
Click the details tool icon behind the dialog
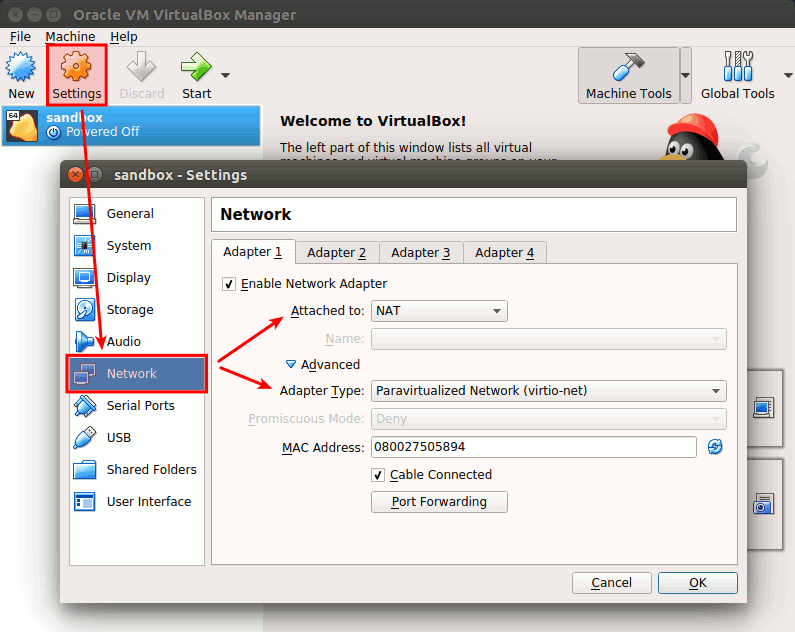[763, 407]
